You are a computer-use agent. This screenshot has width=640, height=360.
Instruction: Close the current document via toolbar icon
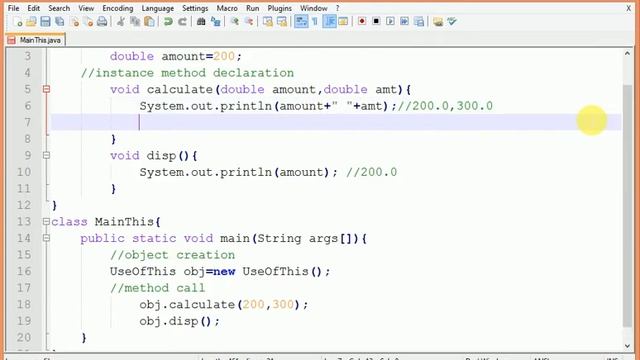(x=74, y=22)
